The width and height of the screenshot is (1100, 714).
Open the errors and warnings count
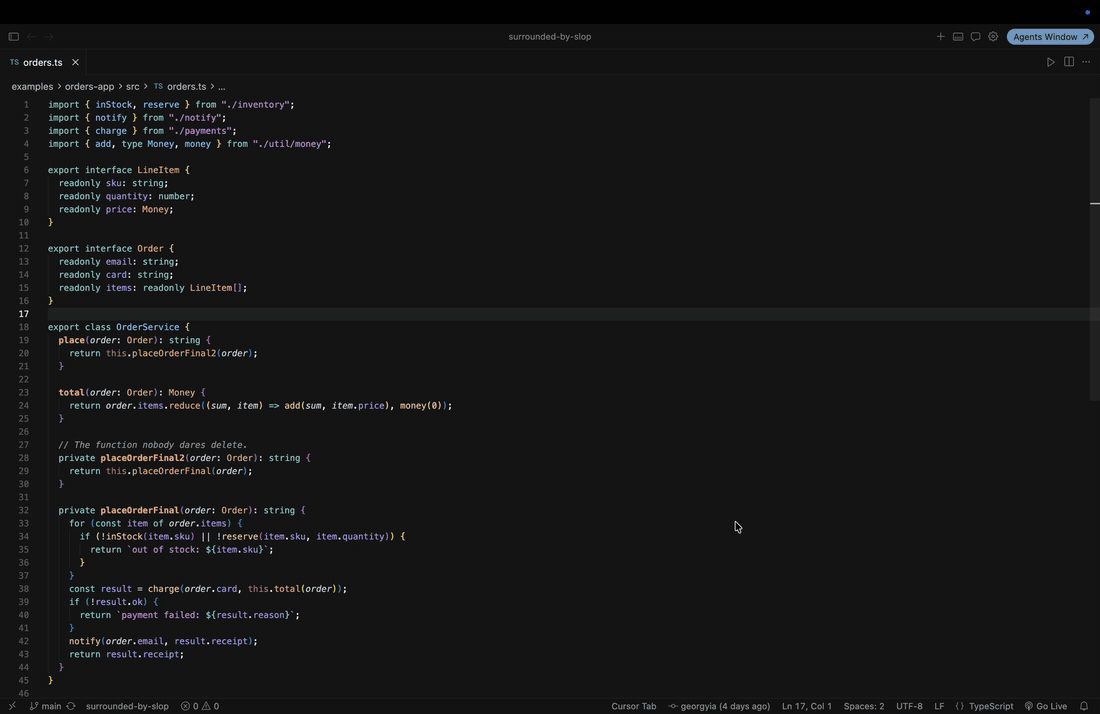coord(200,706)
